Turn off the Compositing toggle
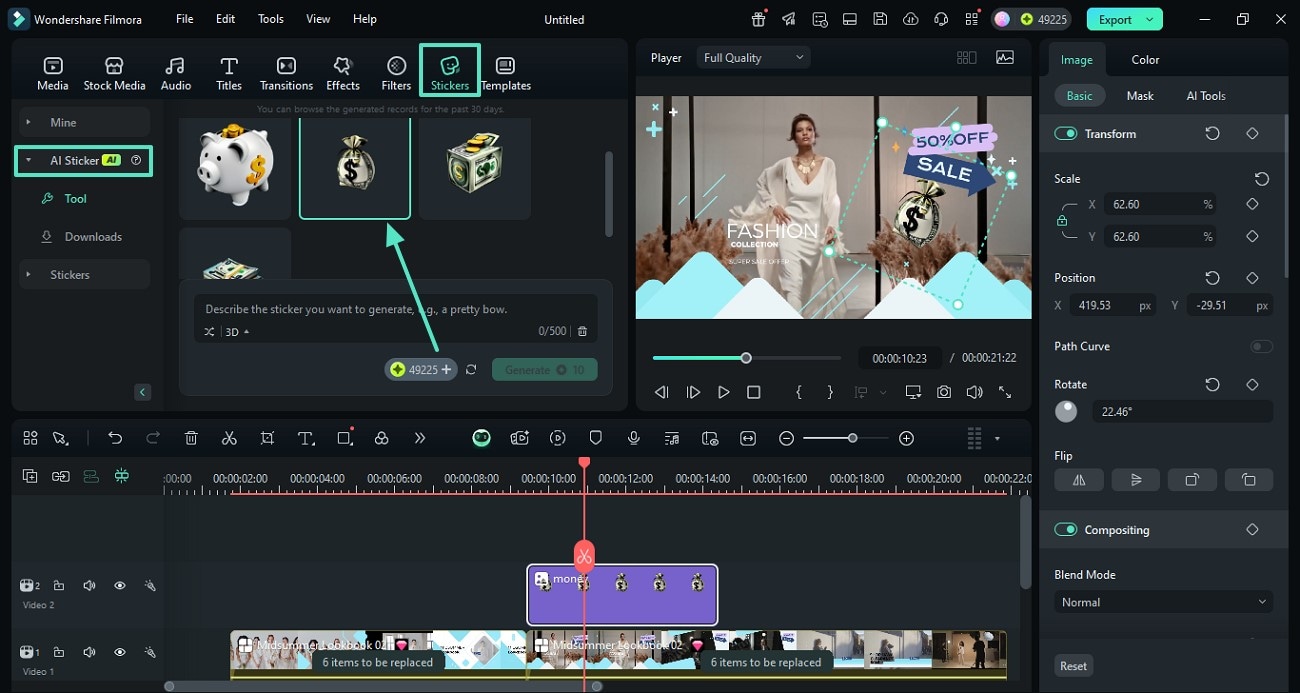 [1065, 529]
